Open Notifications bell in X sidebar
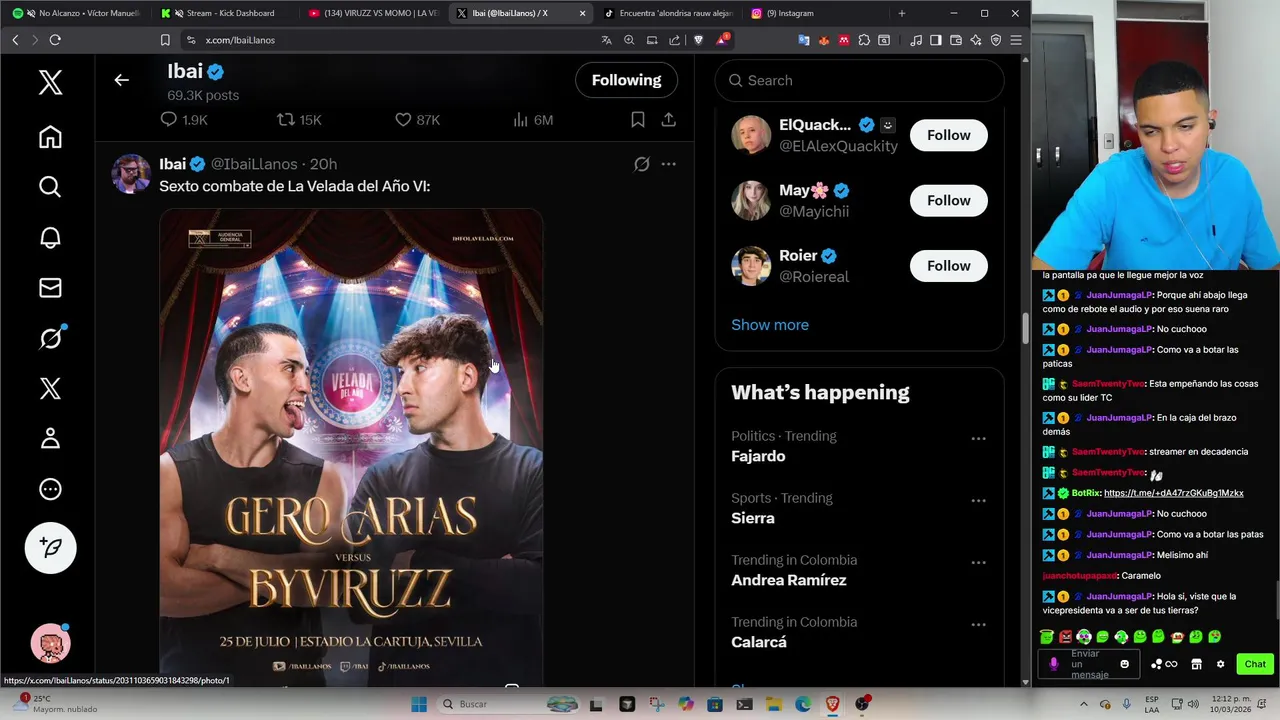The width and height of the screenshot is (1280, 720). tap(50, 238)
